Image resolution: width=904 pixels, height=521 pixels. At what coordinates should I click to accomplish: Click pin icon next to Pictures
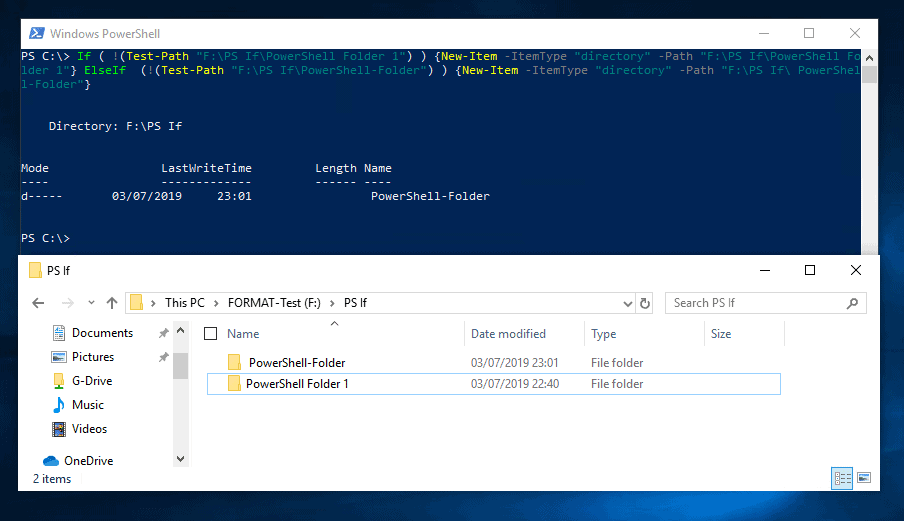tap(164, 357)
